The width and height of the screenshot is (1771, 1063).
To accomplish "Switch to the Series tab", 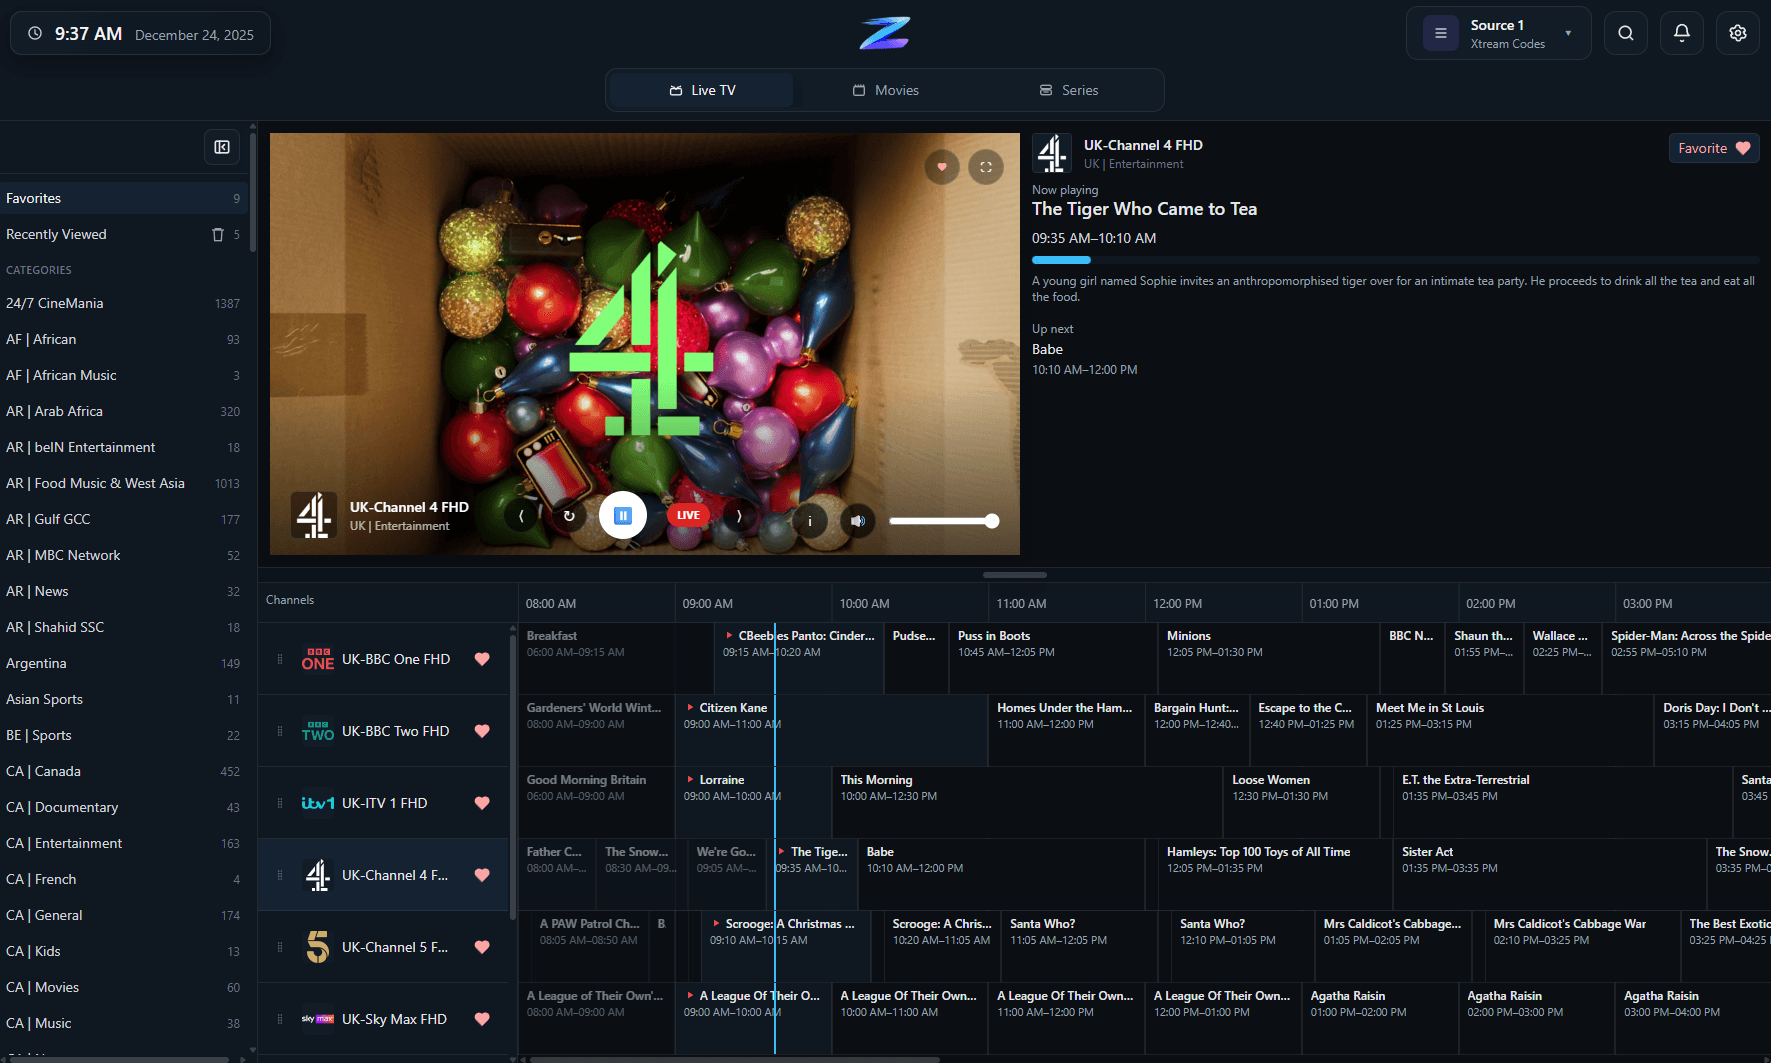I will tap(1068, 90).
